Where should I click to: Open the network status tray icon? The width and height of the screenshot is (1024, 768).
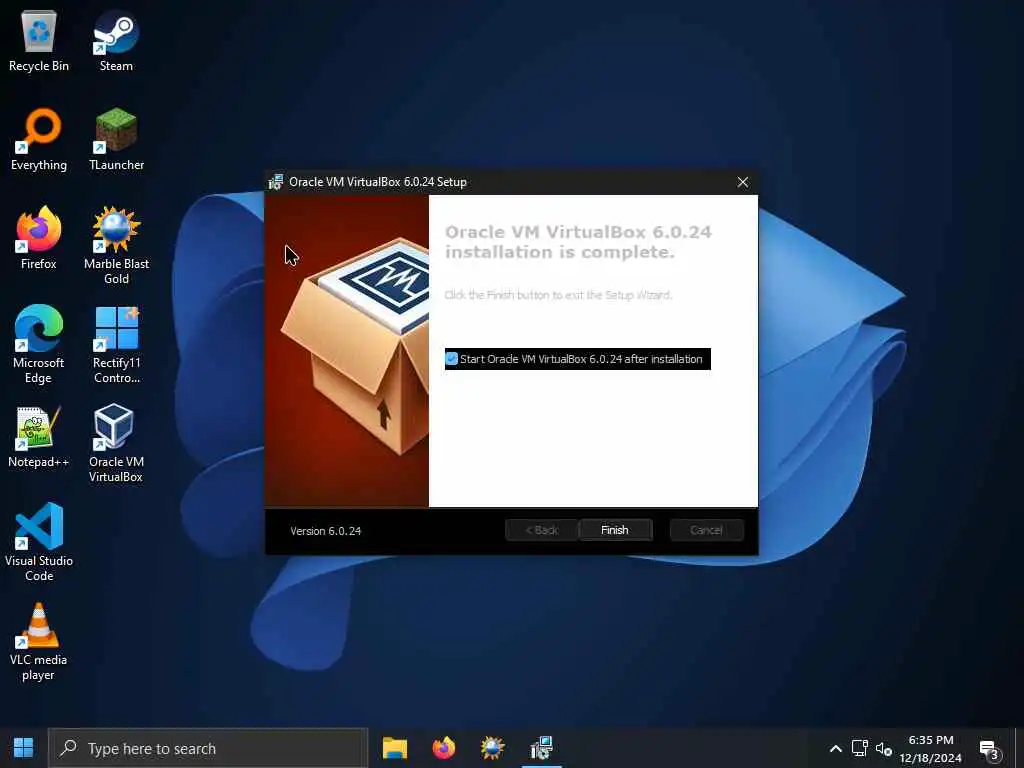tap(859, 748)
